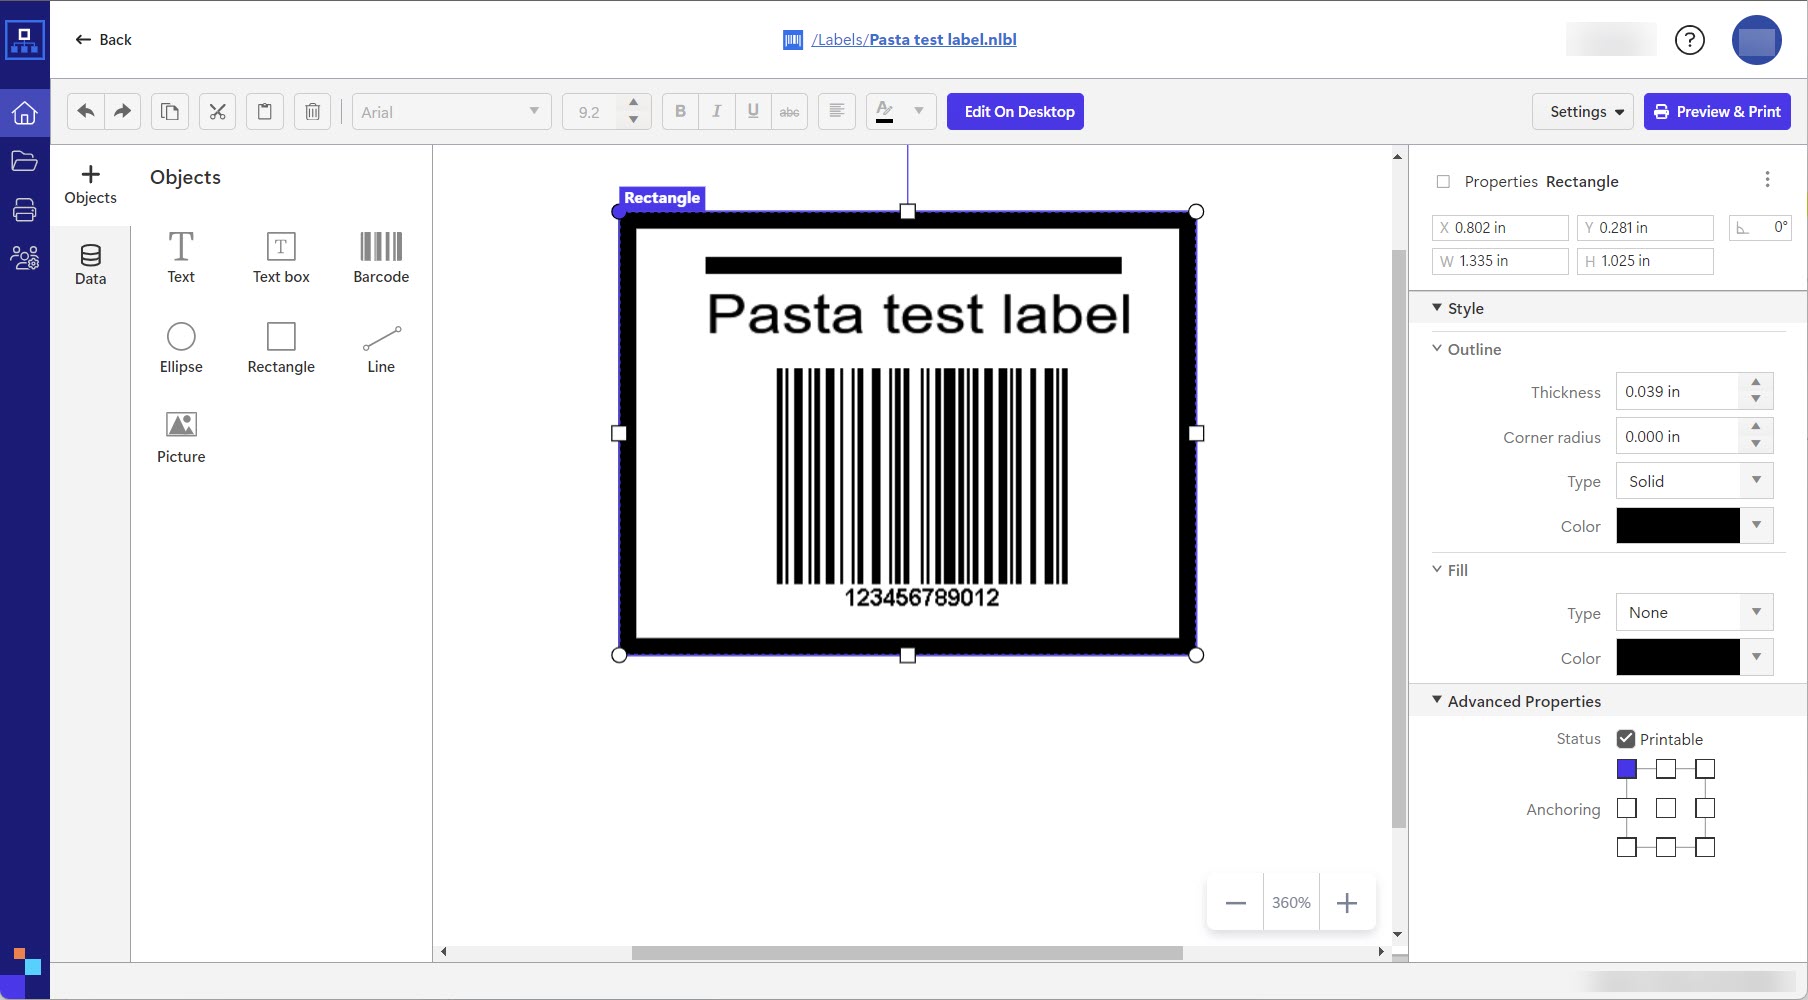The image size is (1808, 1000).
Task: Open the fill Type None dropdown
Action: [x=1694, y=613]
